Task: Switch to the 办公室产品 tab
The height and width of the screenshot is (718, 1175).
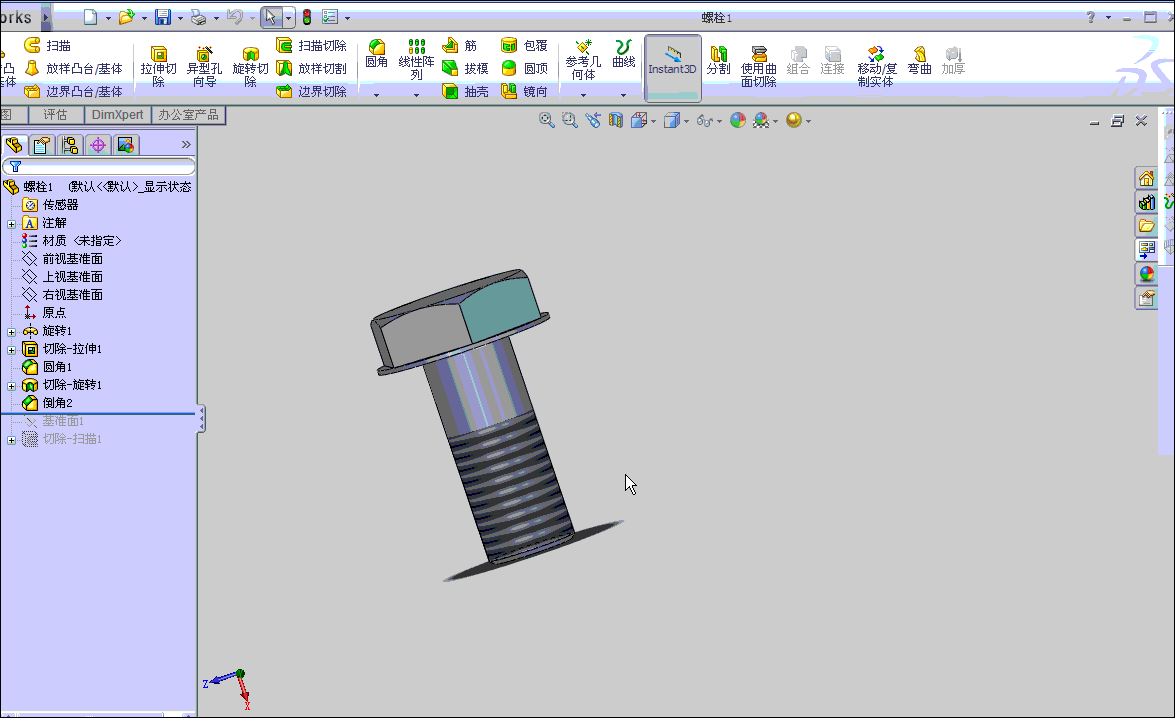Action: tap(188, 115)
